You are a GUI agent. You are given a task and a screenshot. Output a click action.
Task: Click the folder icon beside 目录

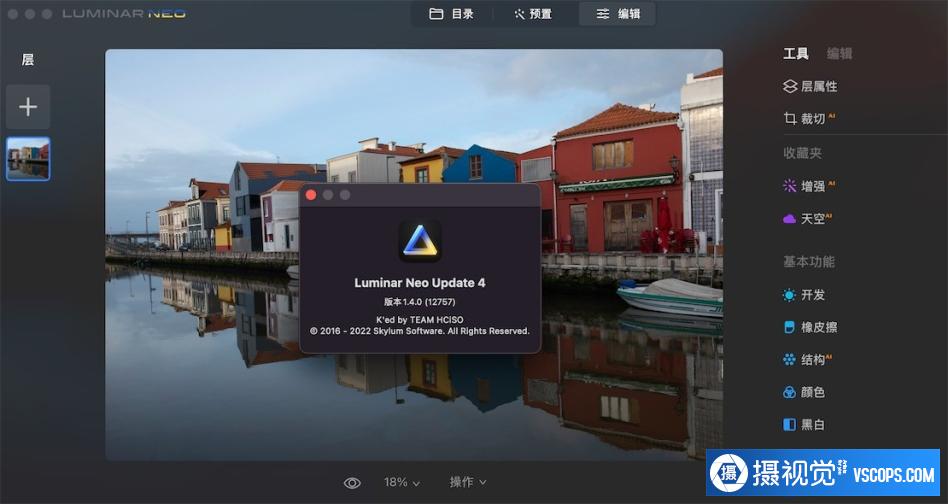[436, 14]
